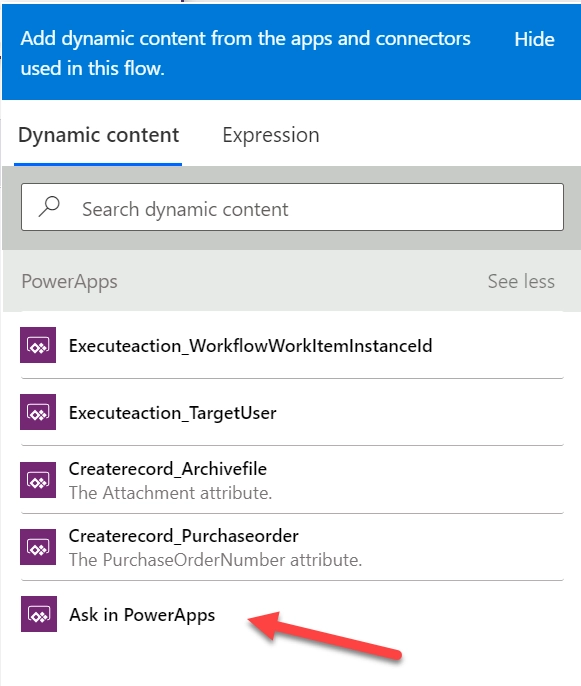Click the PowerApps section header label

tap(70, 282)
